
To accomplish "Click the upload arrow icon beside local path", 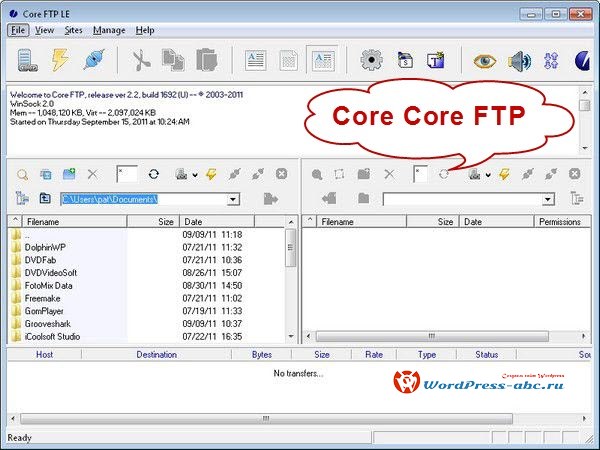I will pyautogui.click(x=271, y=199).
